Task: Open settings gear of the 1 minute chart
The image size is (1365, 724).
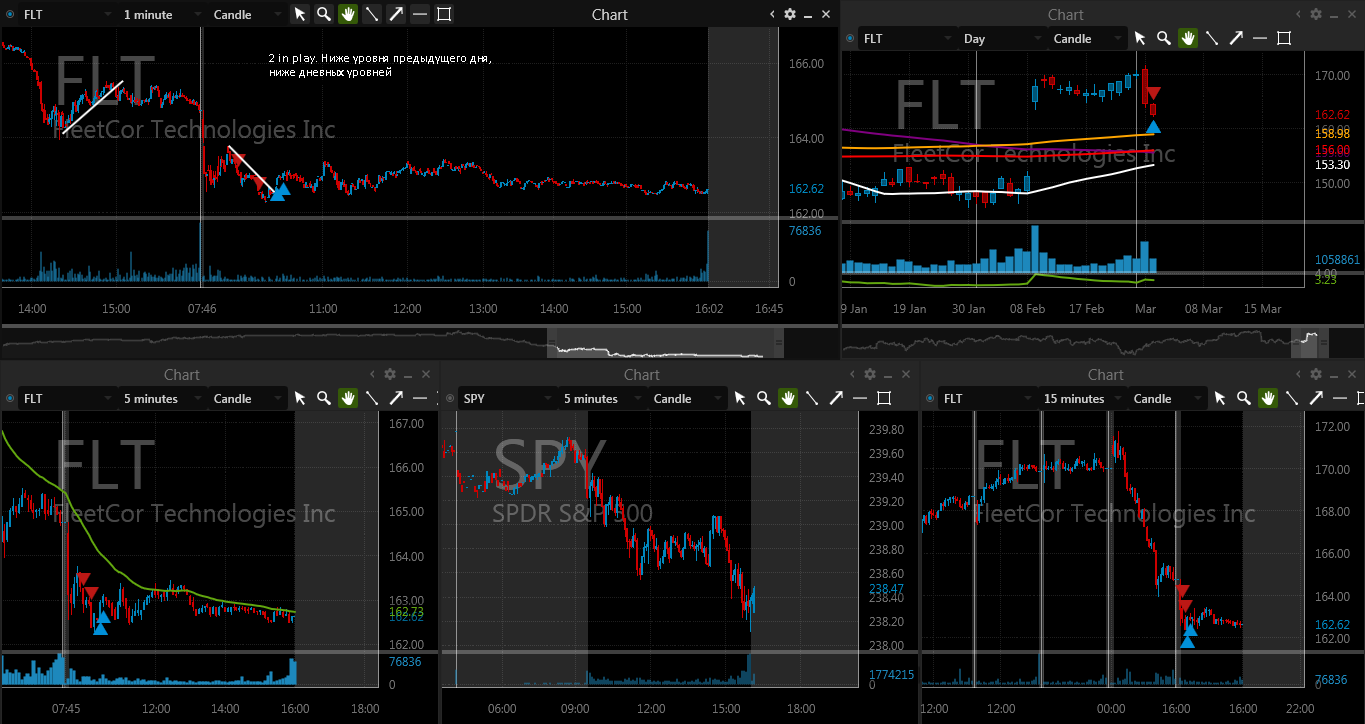Action: point(790,14)
